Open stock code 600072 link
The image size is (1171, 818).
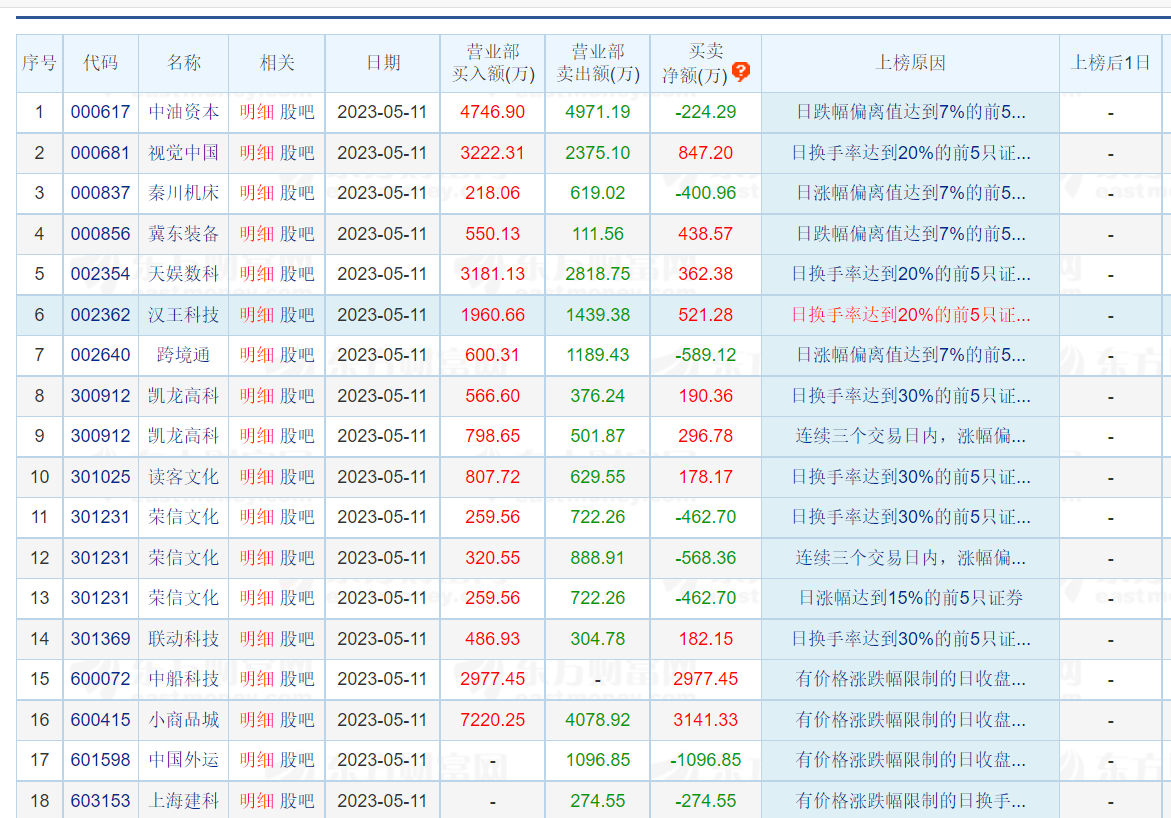tap(101, 679)
